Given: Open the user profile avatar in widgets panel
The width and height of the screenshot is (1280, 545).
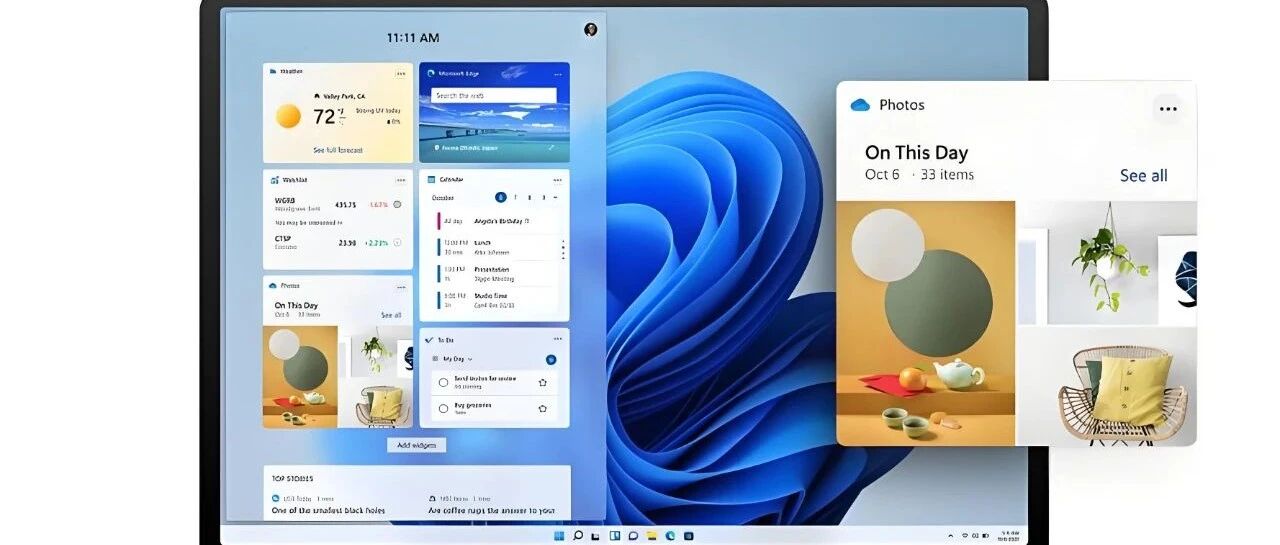Looking at the screenshot, I should point(590,29).
